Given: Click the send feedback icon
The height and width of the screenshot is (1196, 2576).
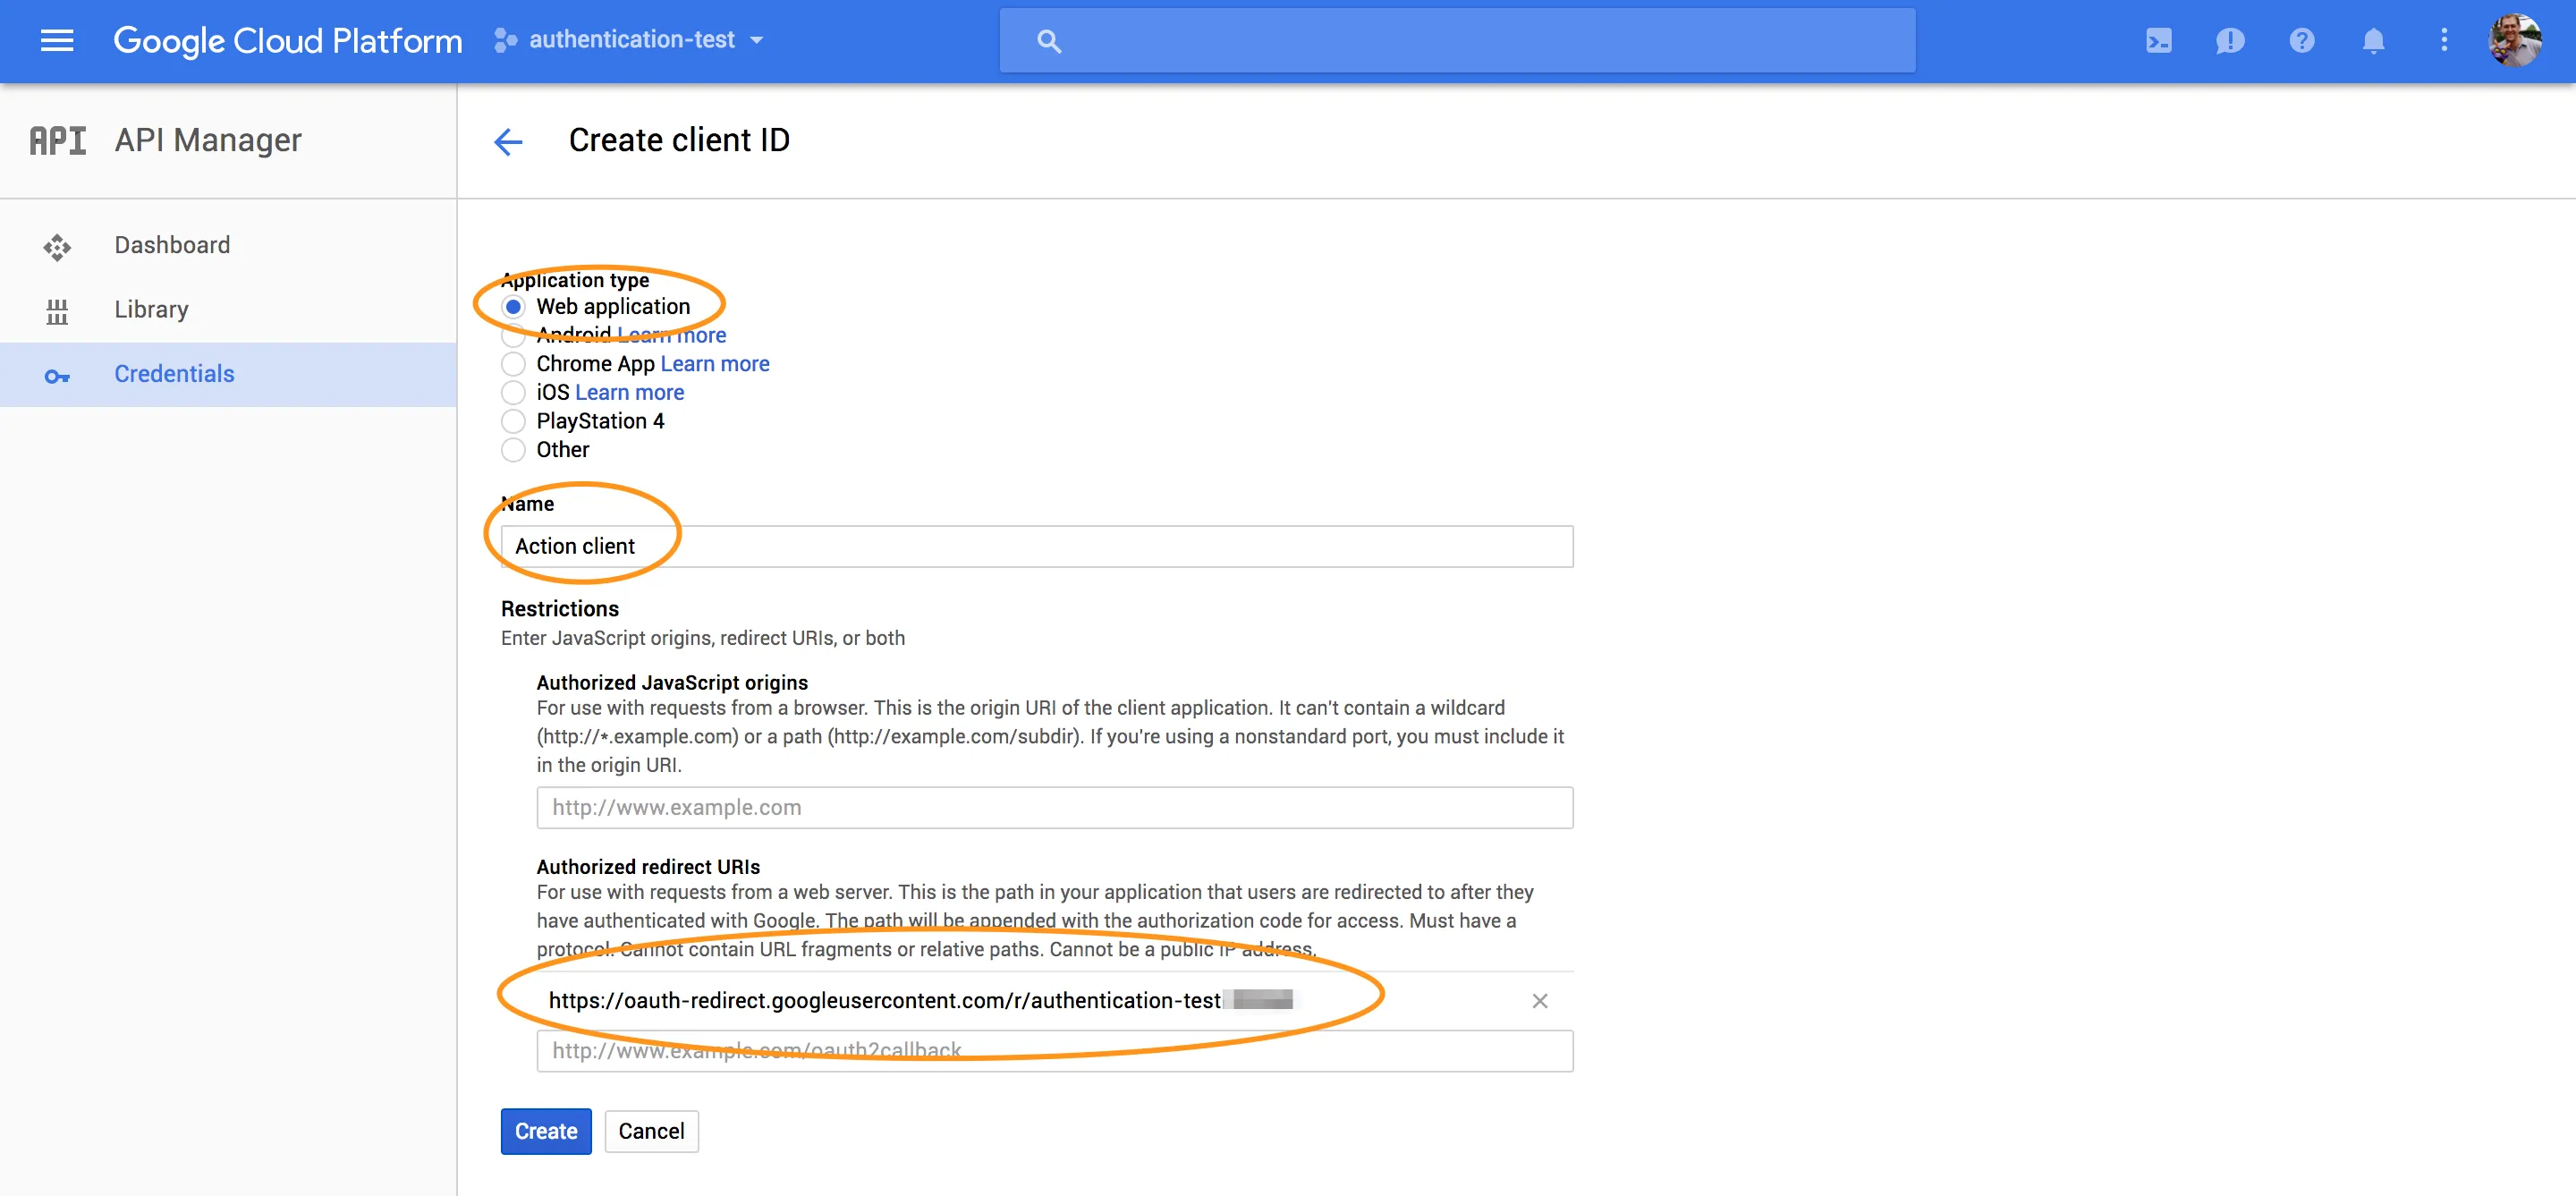Looking at the screenshot, I should click(x=2229, y=41).
